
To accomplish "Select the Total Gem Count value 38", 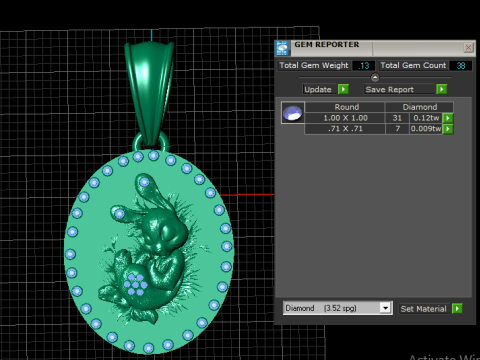I will [461, 66].
